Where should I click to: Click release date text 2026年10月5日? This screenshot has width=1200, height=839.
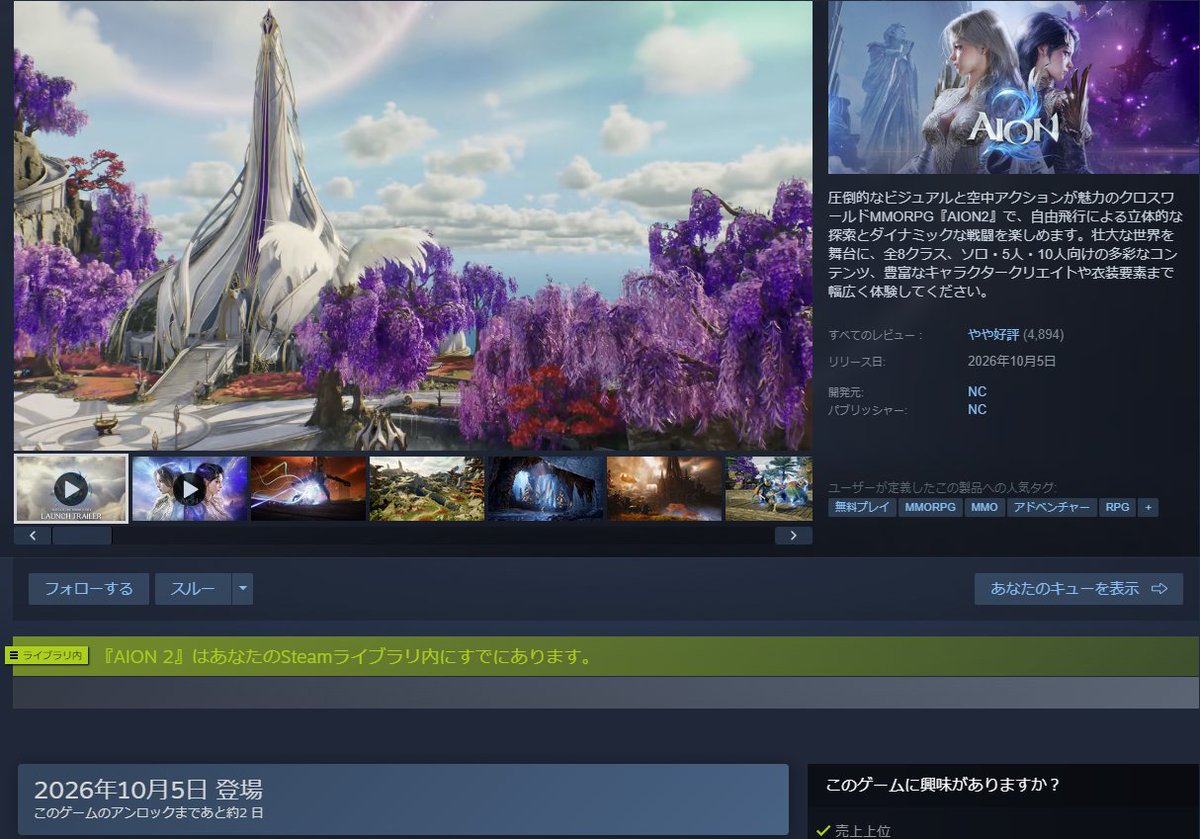coord(1012,361)
